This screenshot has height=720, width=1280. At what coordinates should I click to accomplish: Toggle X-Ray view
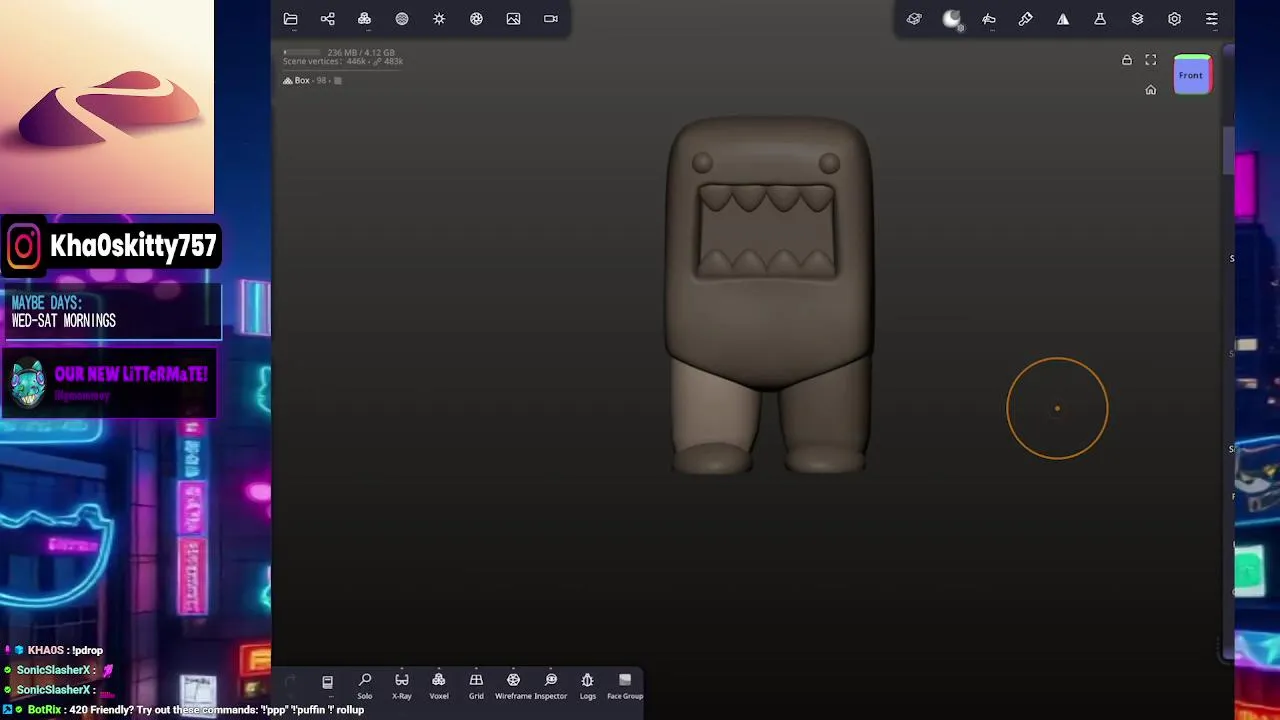(402, 685)
